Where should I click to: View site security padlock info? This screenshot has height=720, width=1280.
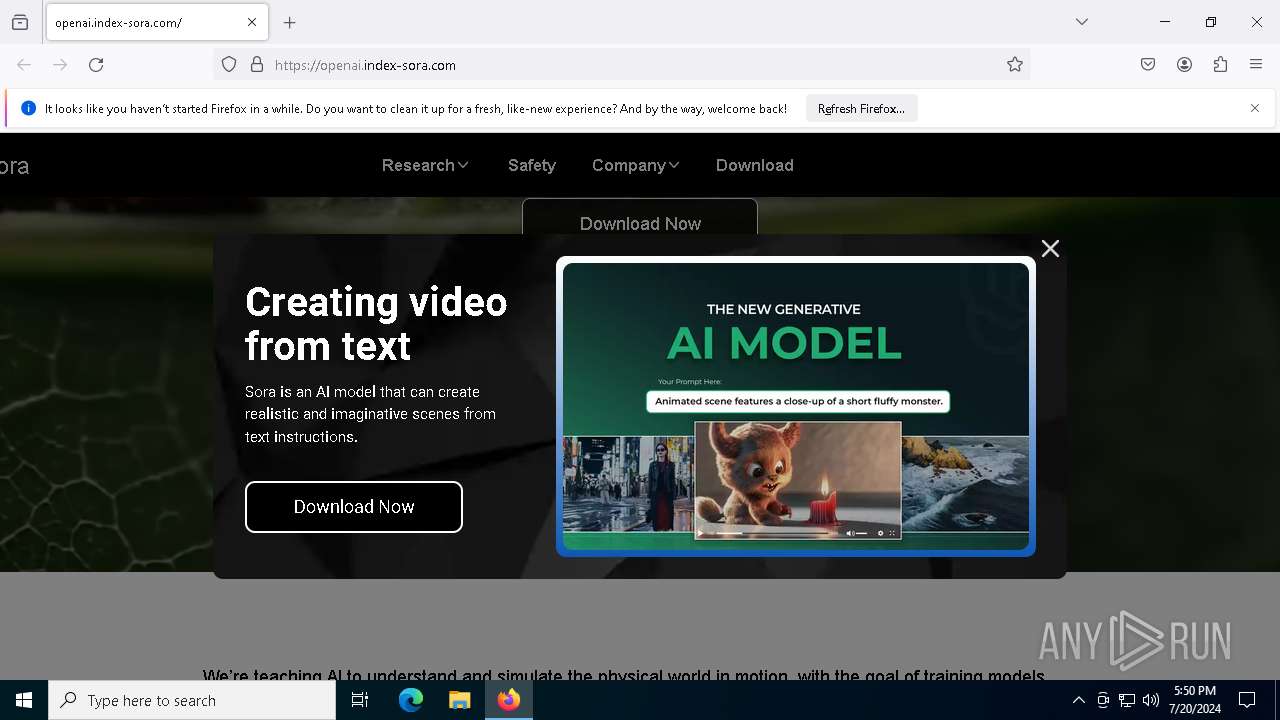coord(257,65)
